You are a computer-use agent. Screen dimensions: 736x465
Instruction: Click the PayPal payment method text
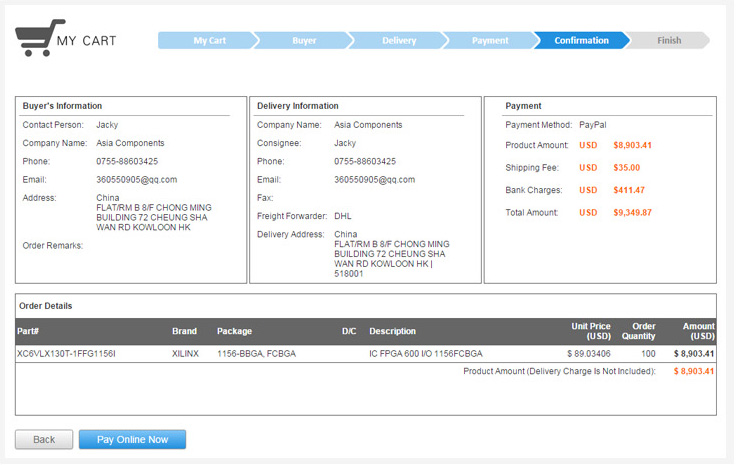click(x=594, y=125)
